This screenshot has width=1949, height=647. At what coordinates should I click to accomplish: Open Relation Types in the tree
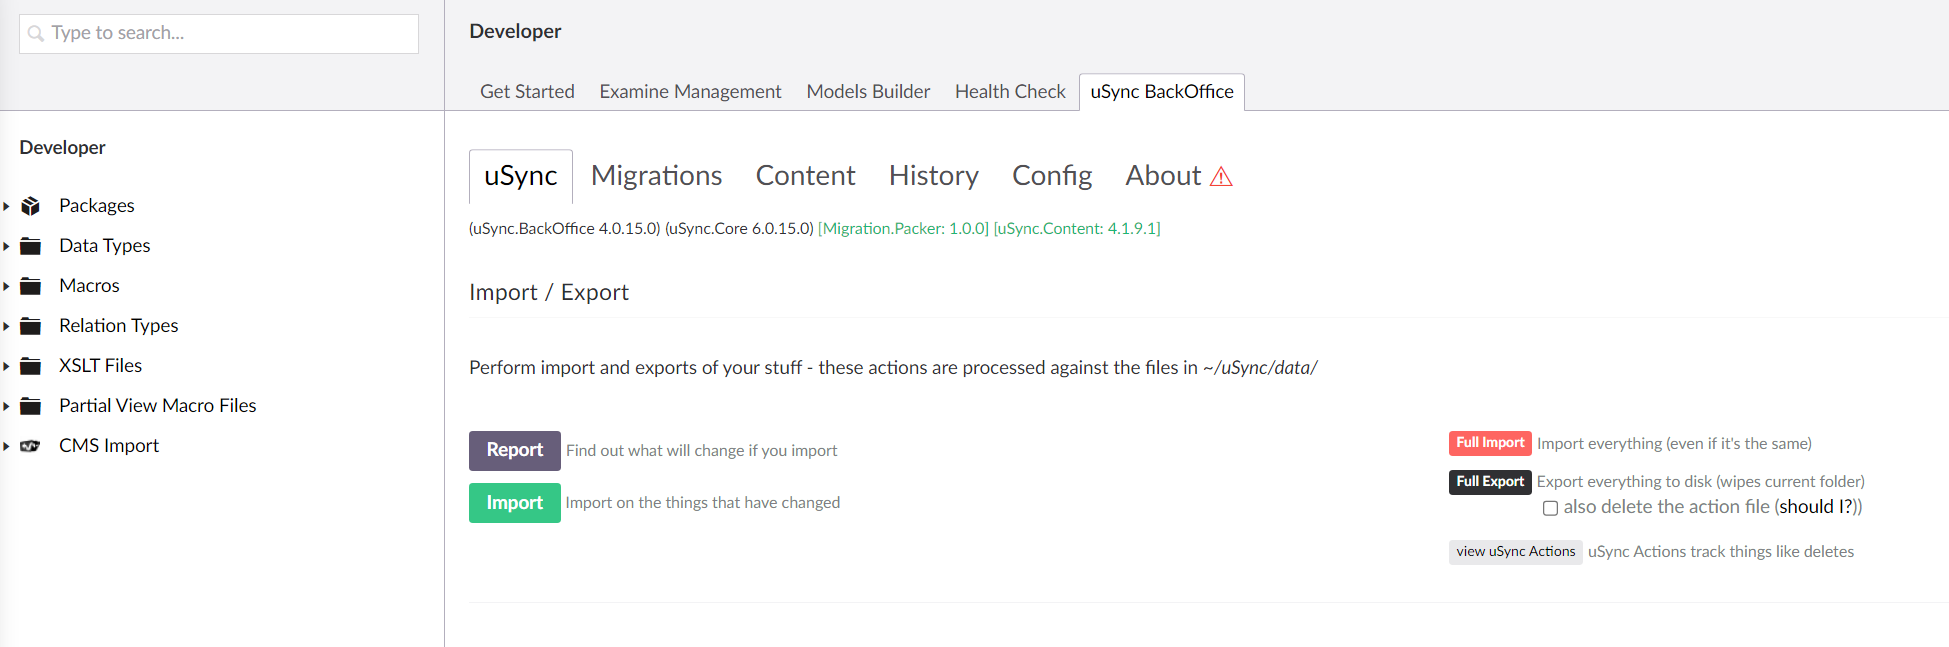coord(119,326)
